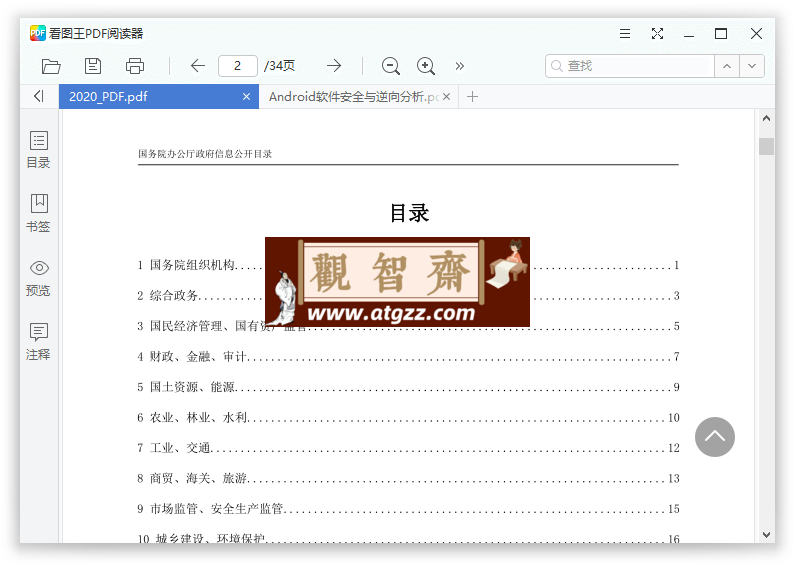Image resolution: width=795 pixels, height=565 pixels.
Task: Switch to Android软件安全与逆向分析 tab
Action: 358,96
